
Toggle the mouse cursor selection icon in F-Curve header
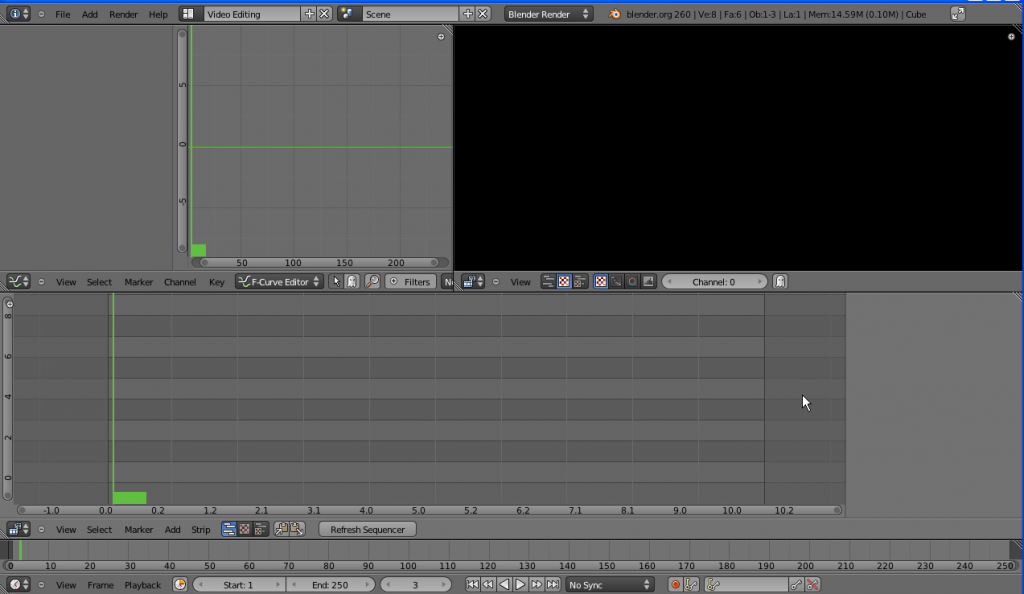tap(337, 281)
